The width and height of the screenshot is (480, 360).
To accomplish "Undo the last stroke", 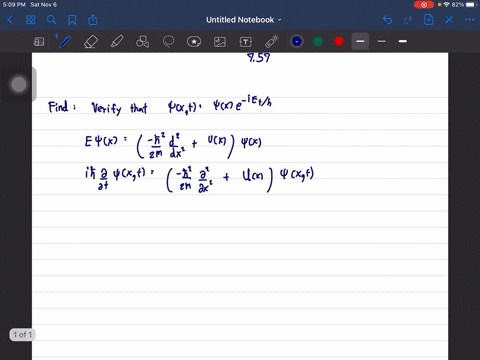I will tap(387, 20).
